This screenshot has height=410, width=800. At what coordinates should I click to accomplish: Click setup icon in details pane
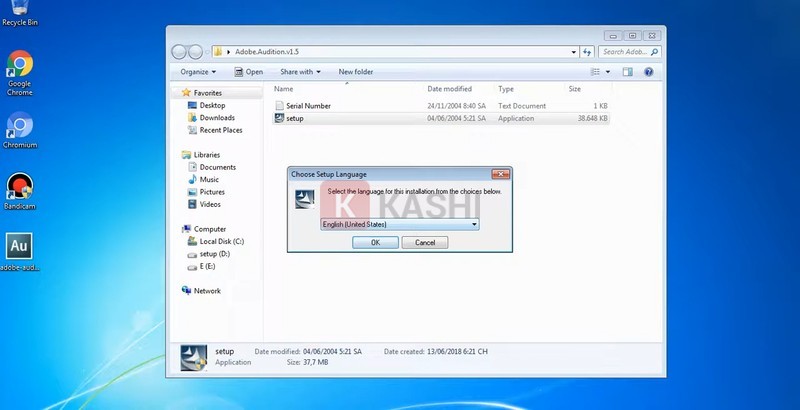(194, 357)
